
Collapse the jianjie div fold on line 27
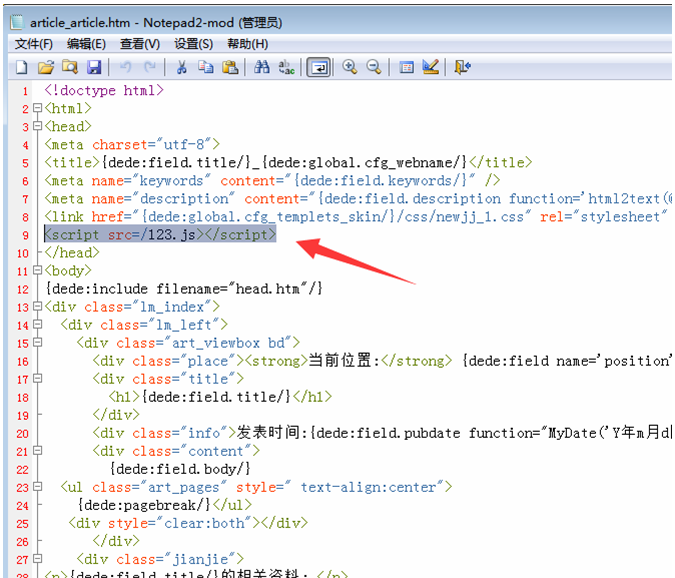[x=38, y=559]
